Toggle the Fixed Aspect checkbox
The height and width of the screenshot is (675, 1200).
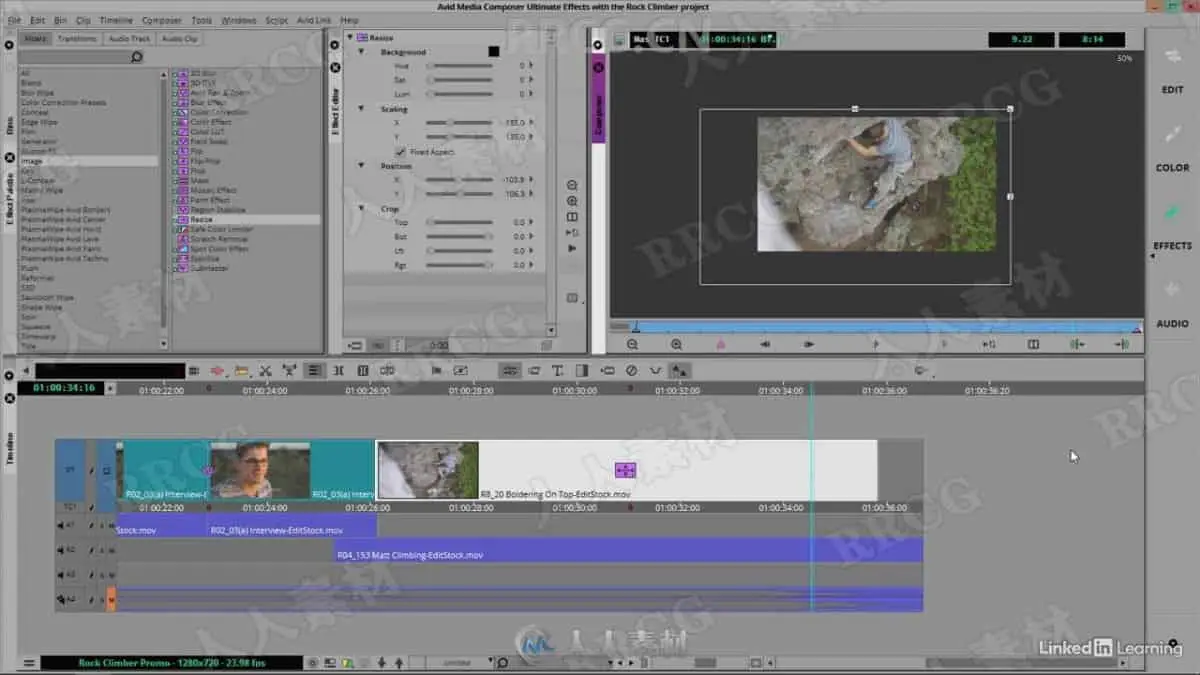[x=400, y=151]
